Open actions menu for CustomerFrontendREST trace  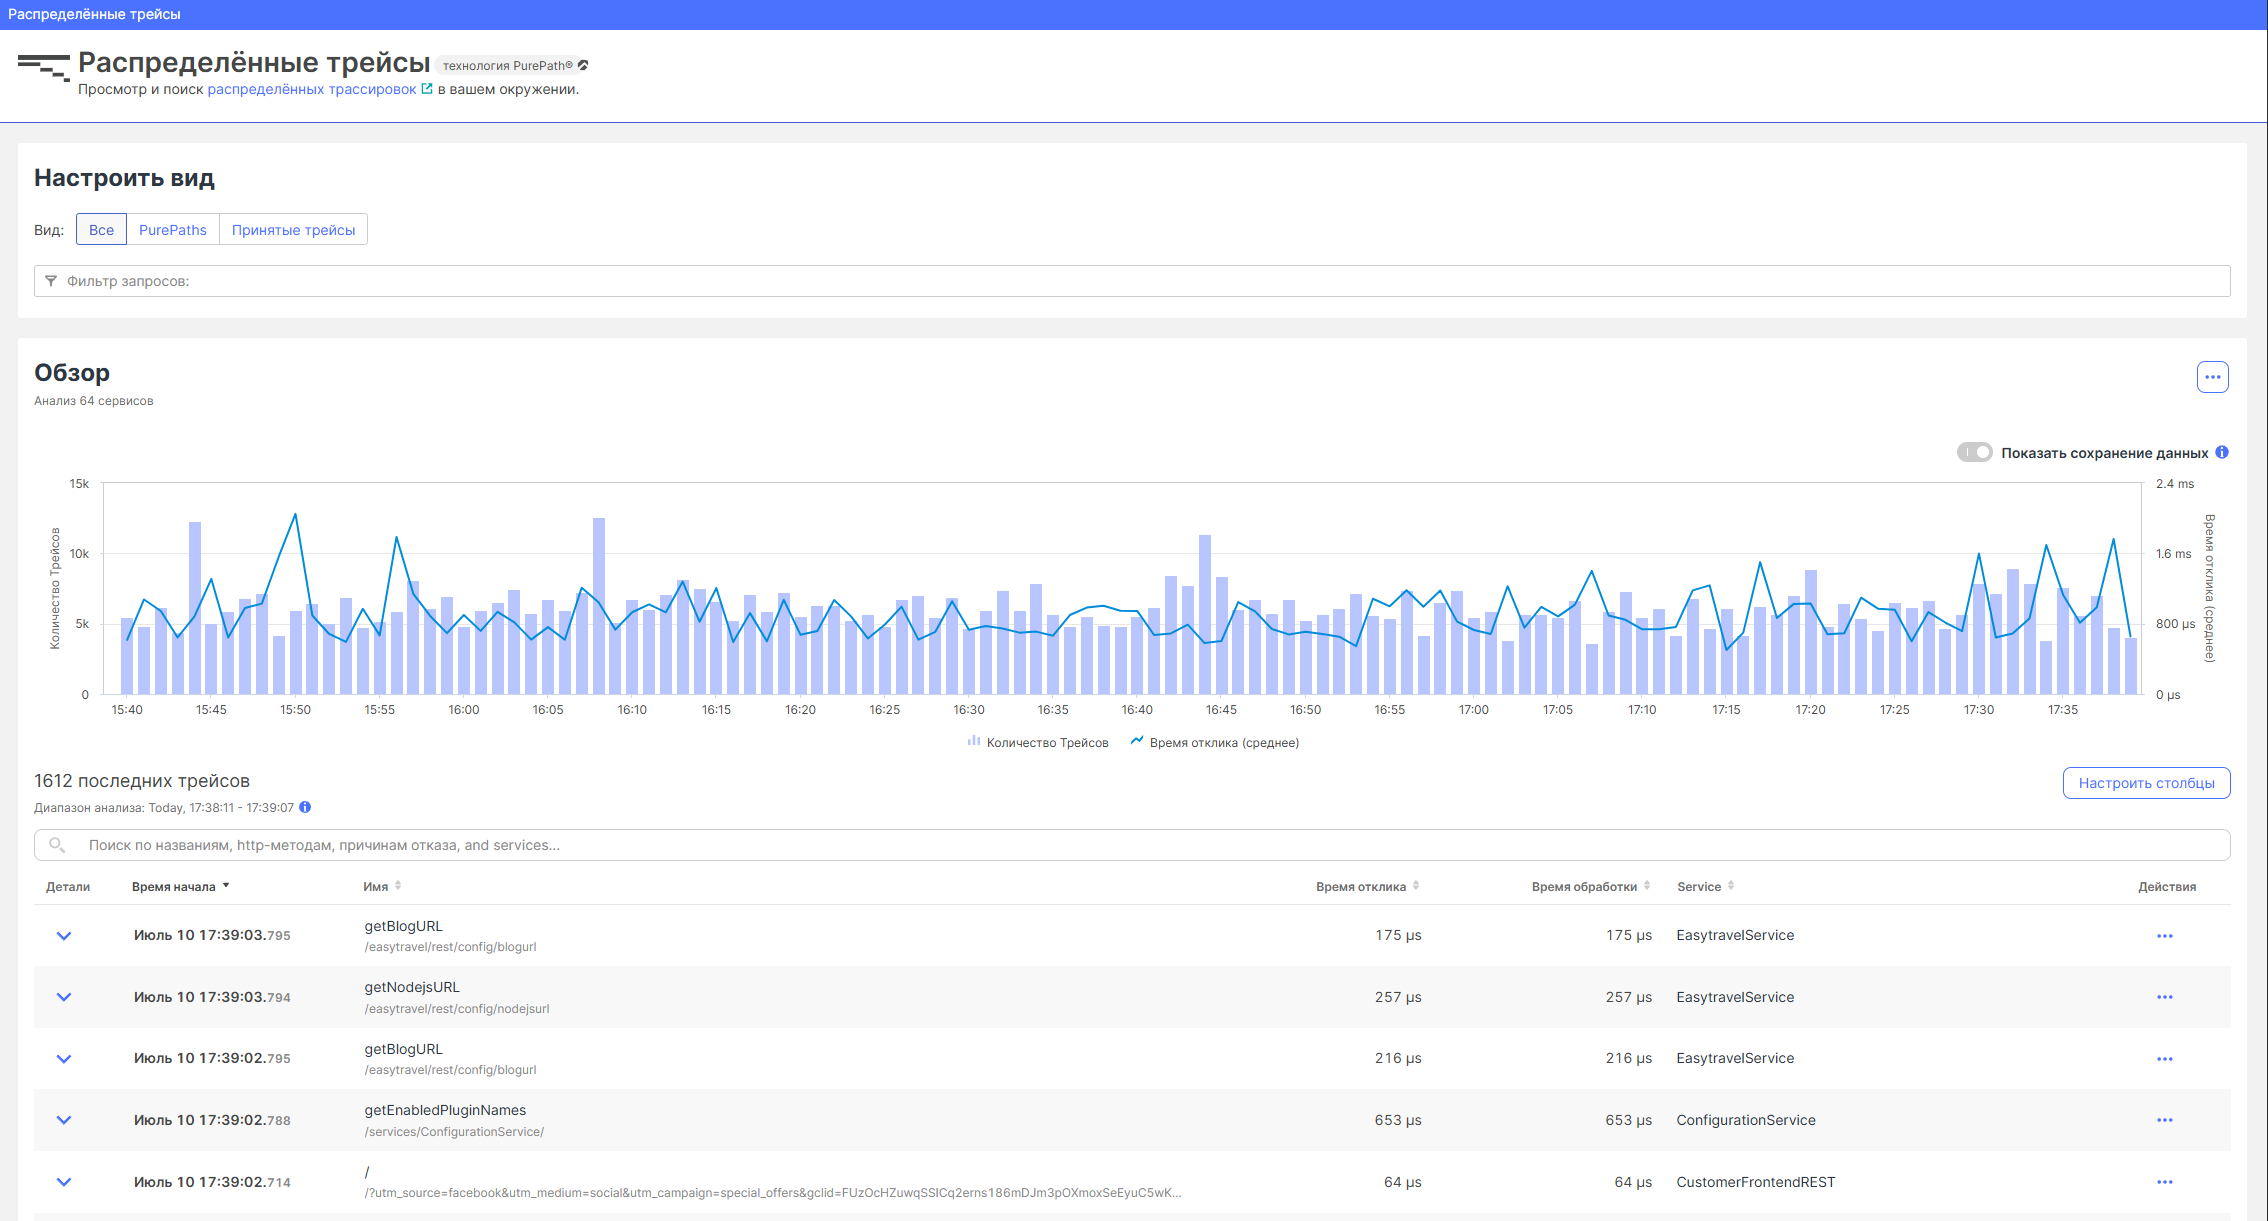(2164, 1182)
